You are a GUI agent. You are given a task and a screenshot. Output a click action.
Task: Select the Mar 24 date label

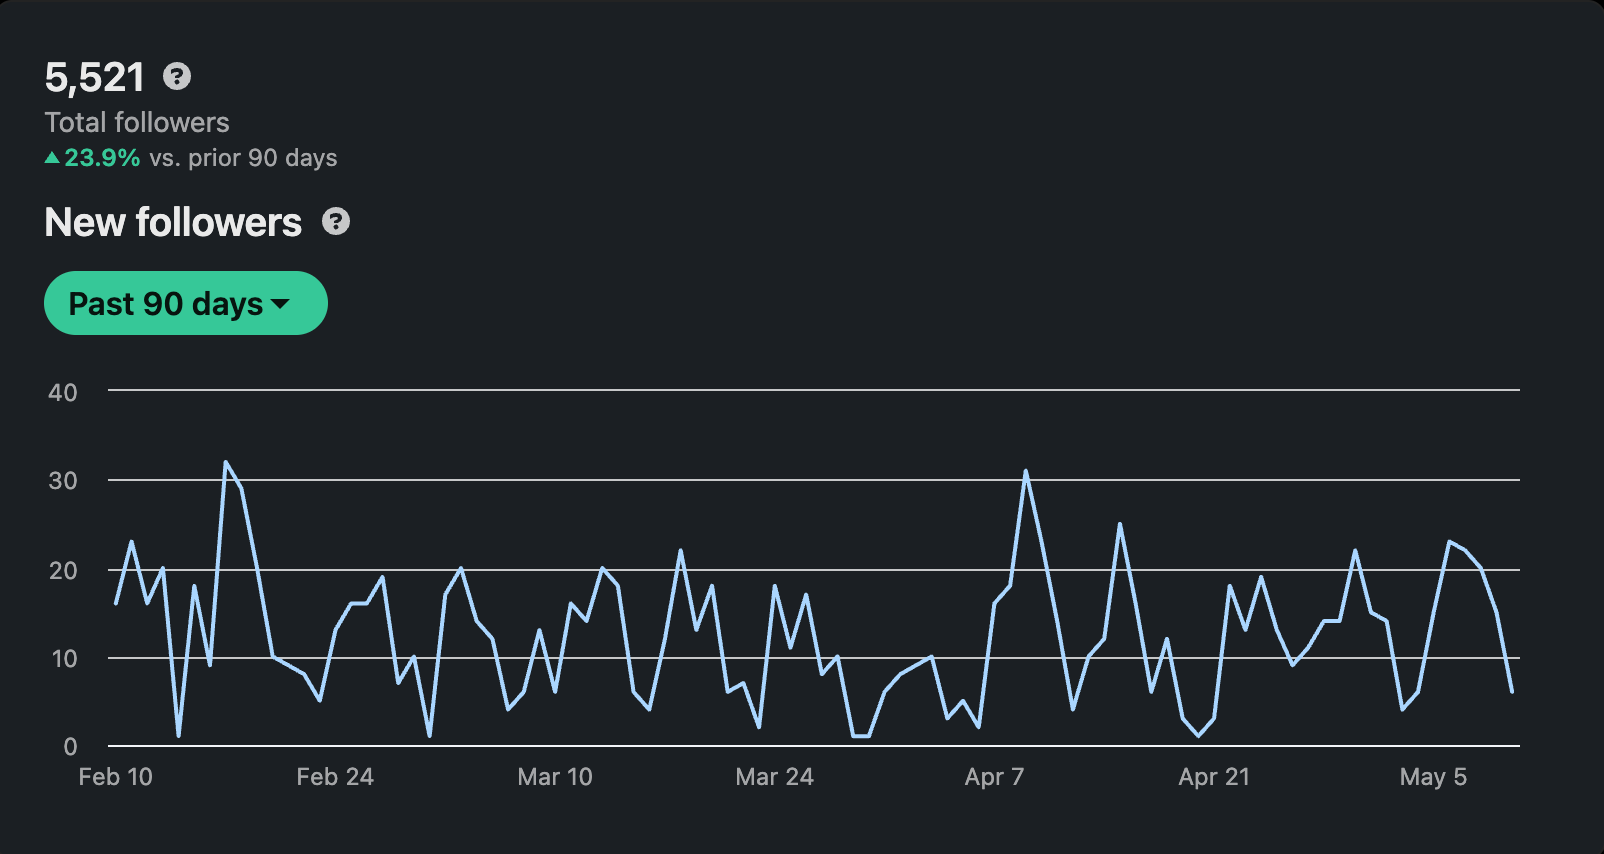pyautogui.click(x=775, y=777)
